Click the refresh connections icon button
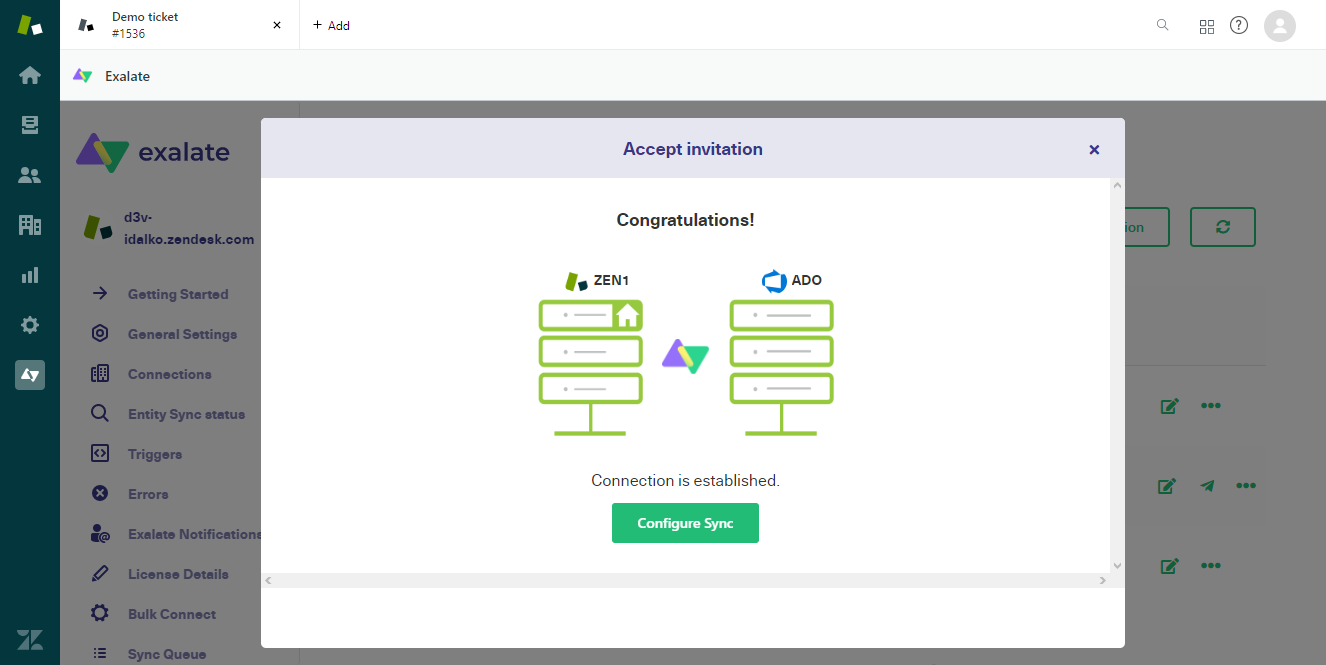Image resolution: width=1326 pixels, height=665 pixels. point(1223,227)
